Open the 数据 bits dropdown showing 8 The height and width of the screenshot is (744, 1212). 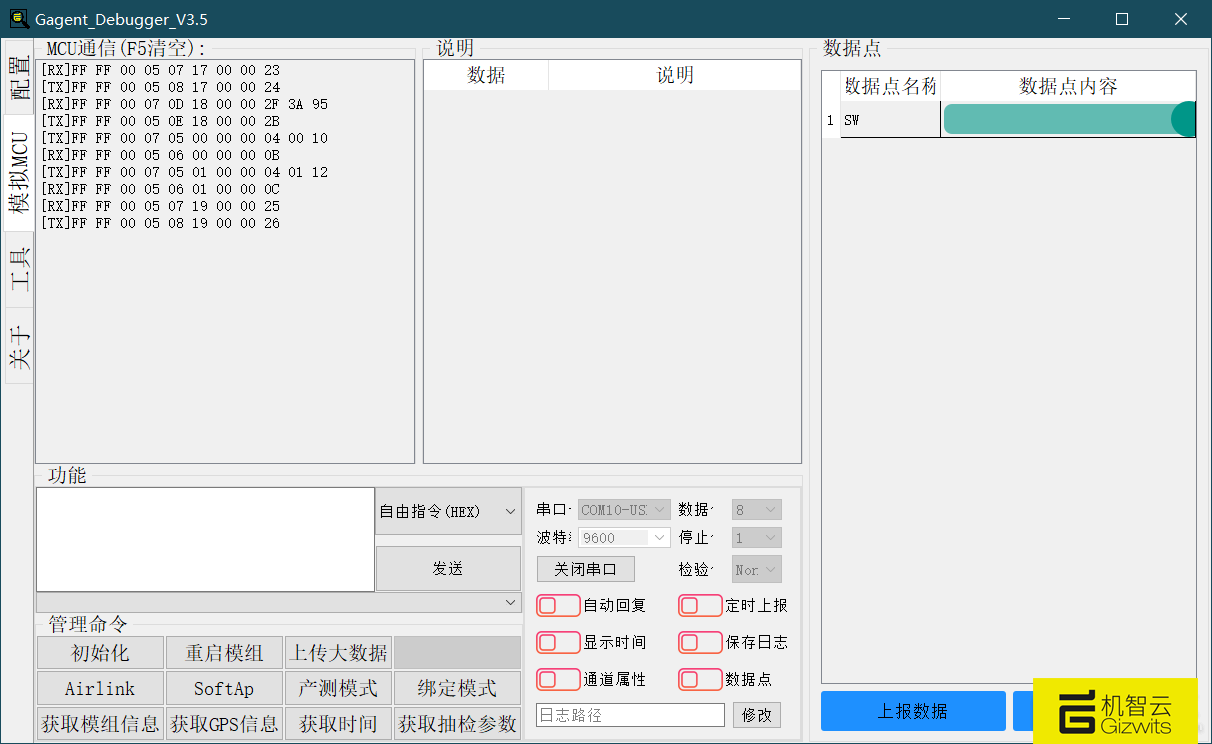coord(756,510)
